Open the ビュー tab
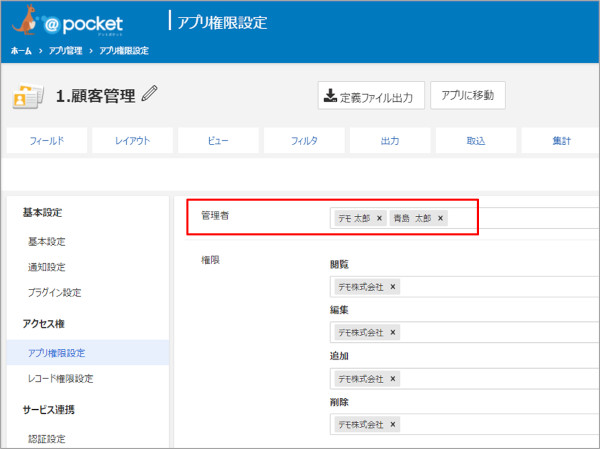 pyautogui.click(x=218, y=140)
